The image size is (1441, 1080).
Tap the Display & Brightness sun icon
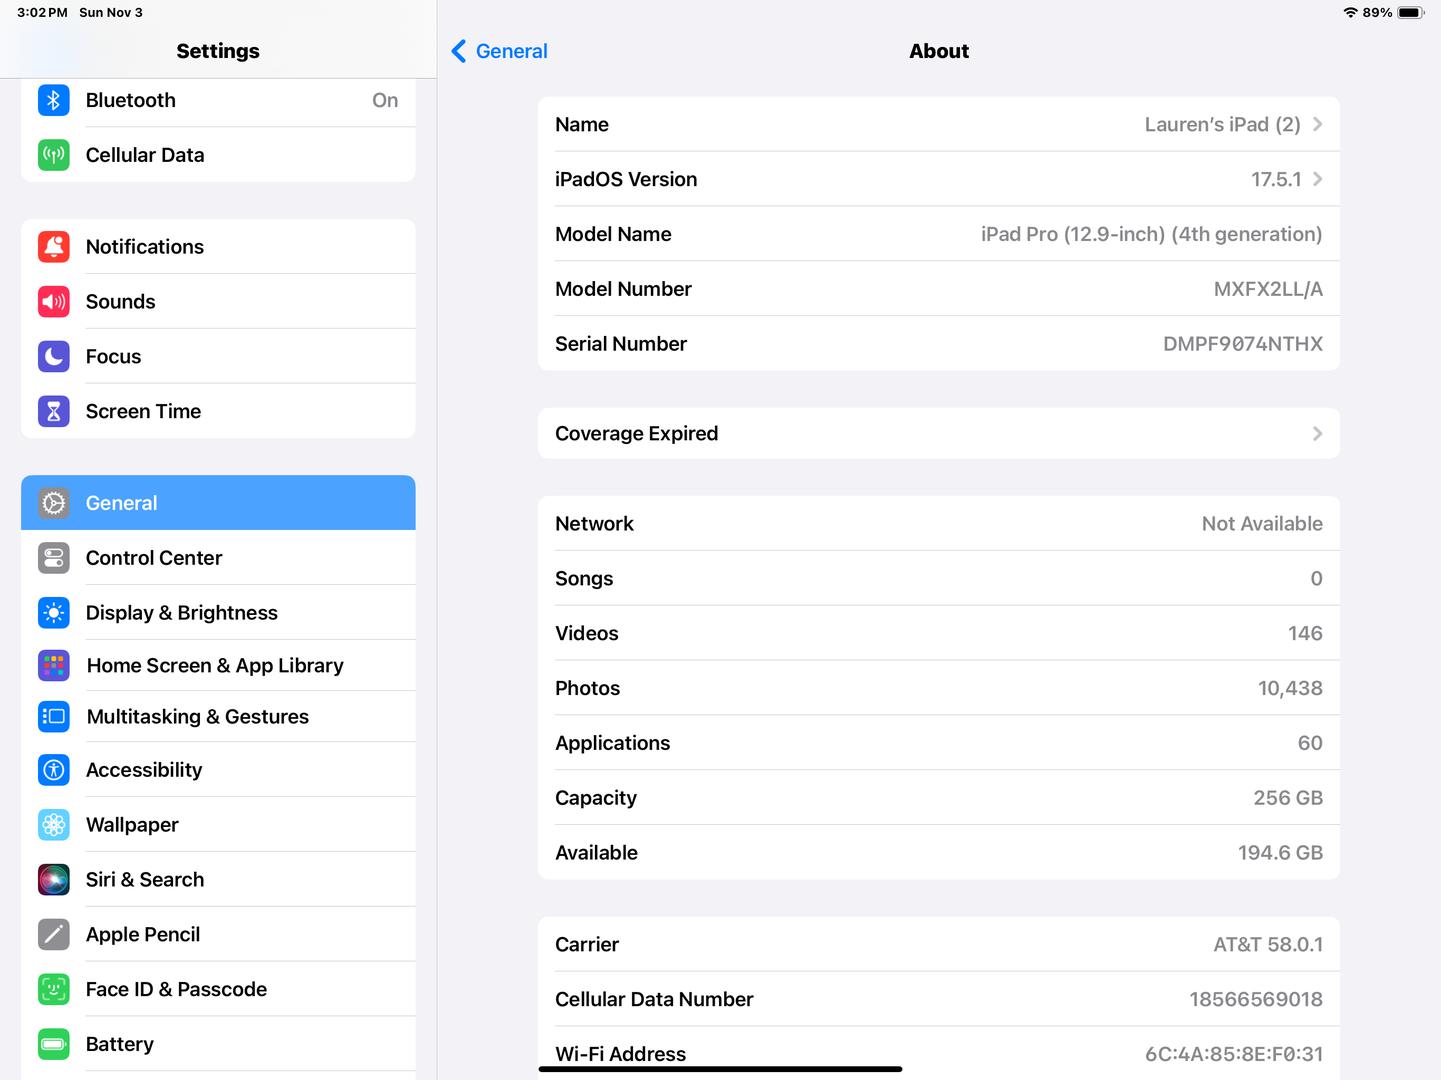(x=54, y=613)
